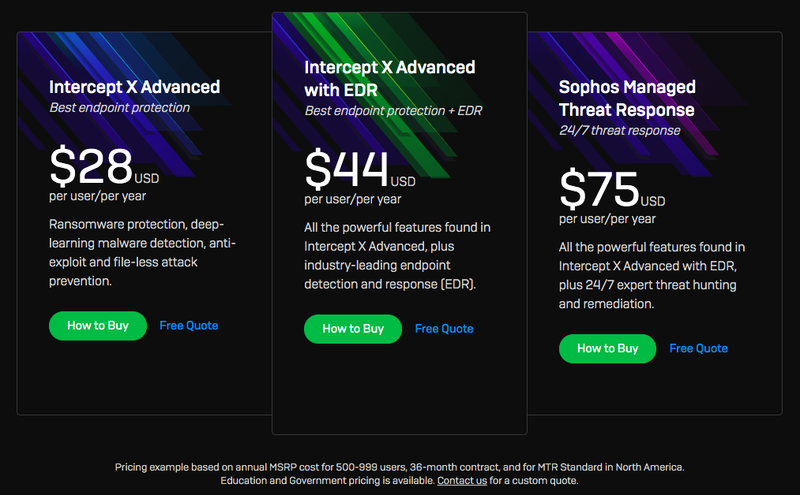Click the 24/7 expert threat hunting description
The image size is (800, 495).
coord(652,276)
